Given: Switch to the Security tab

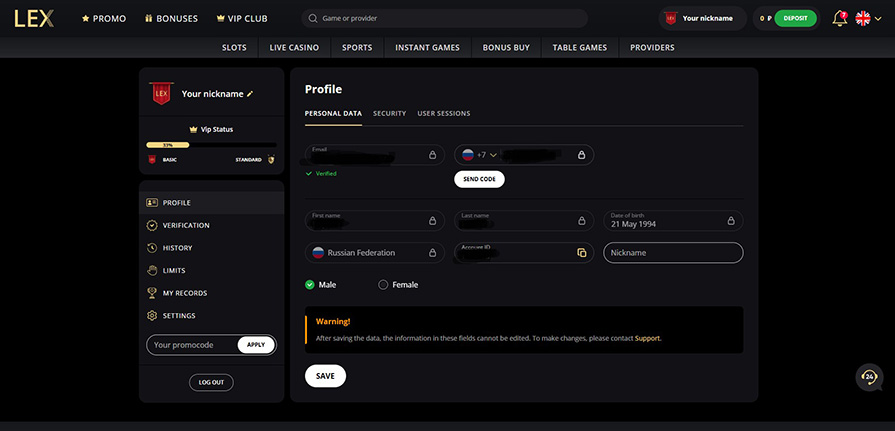Looking at the screenshot, I should coord(390,114).
